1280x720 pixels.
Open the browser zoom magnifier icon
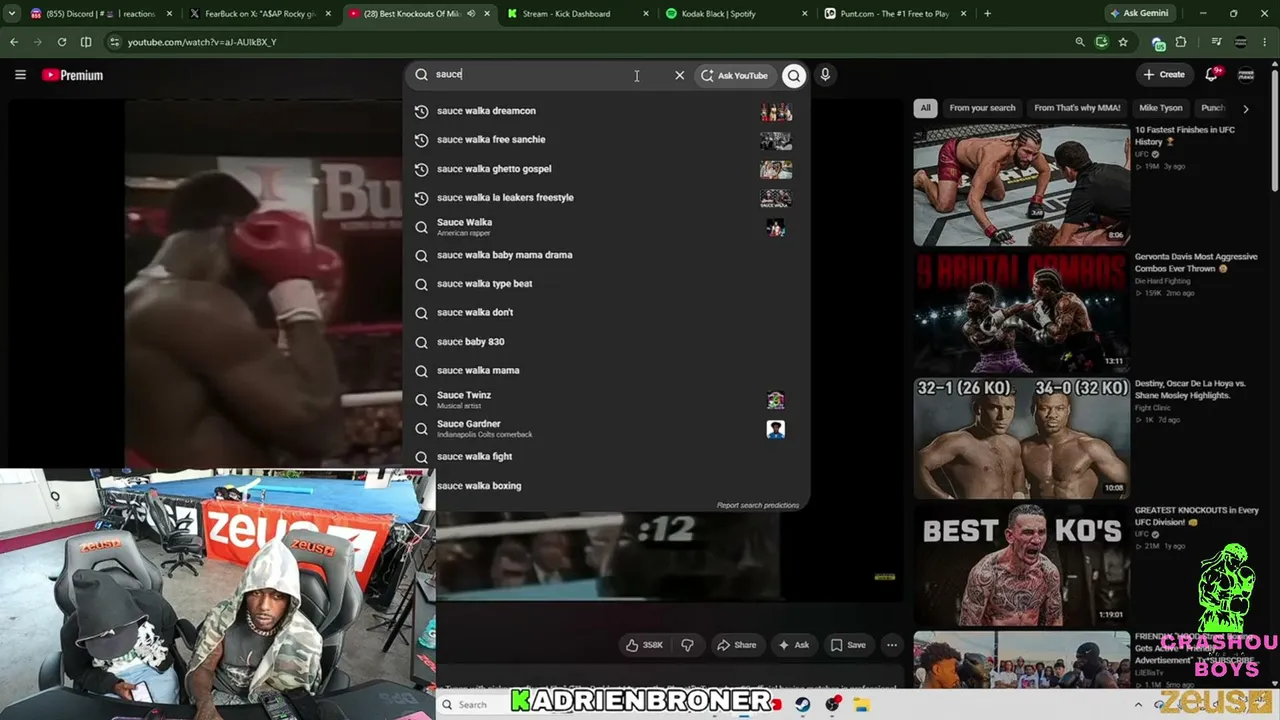coord(1080,42)
